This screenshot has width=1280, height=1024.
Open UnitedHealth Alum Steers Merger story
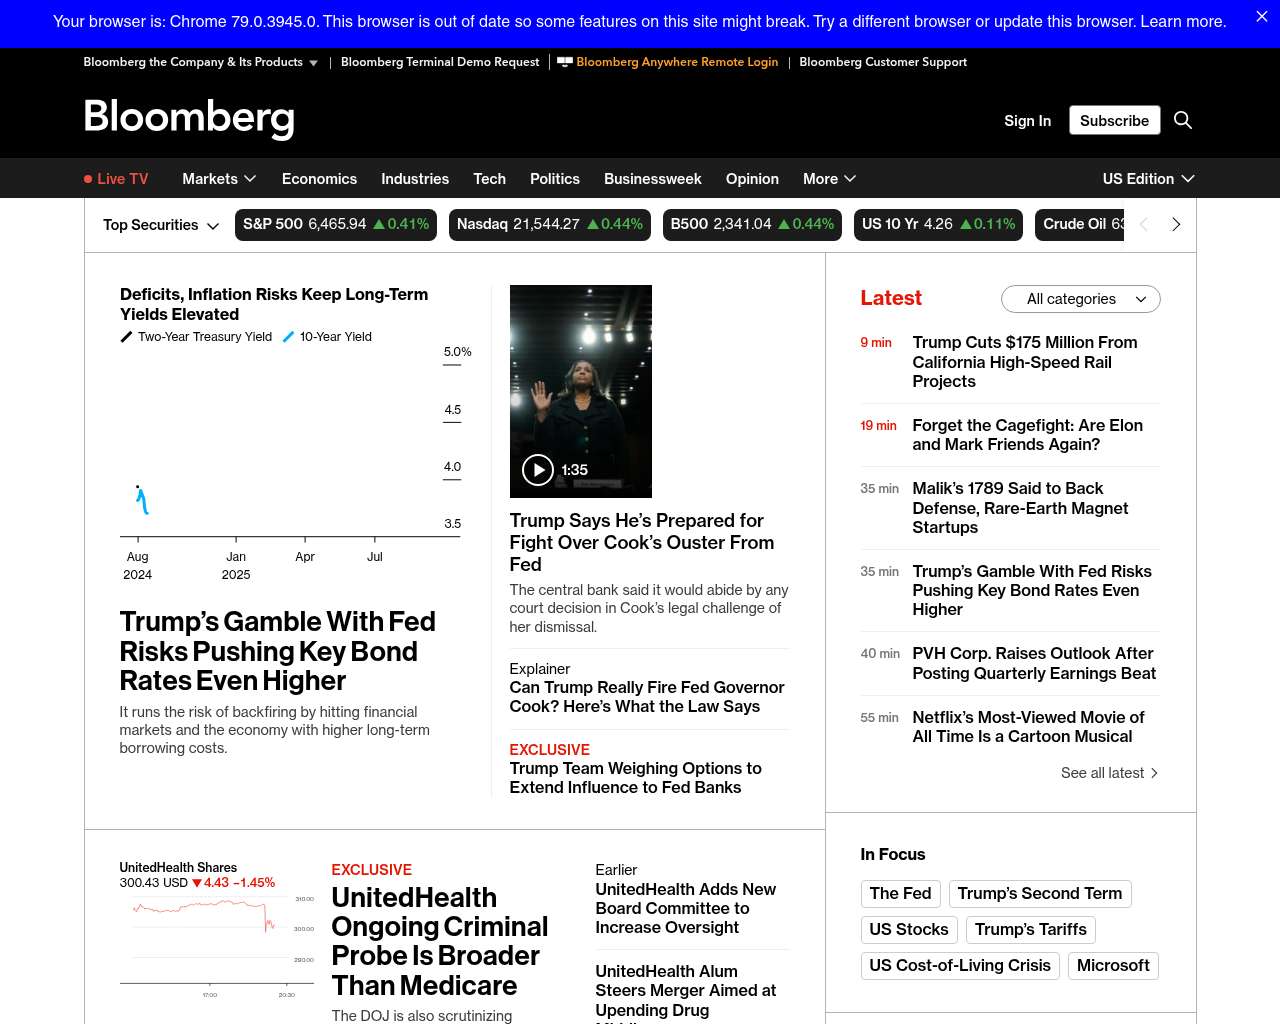tap(686, 991)
